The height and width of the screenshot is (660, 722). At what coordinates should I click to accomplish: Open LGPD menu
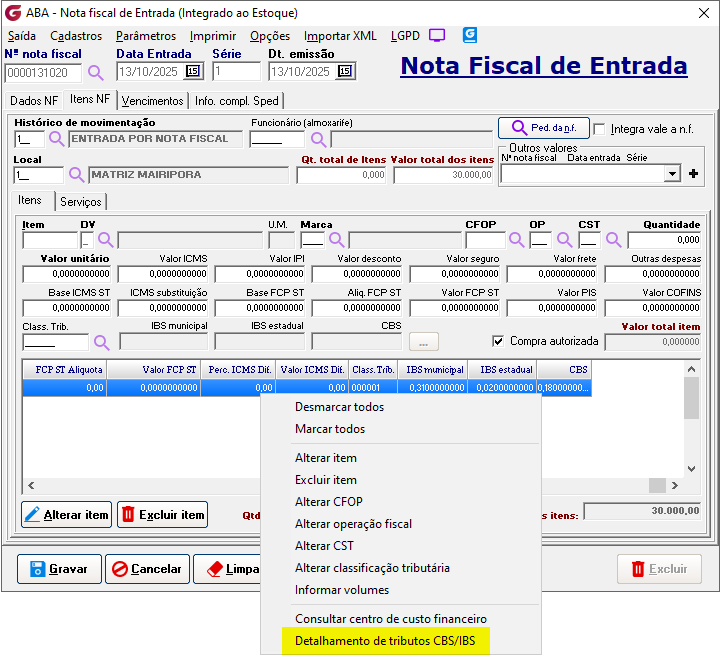pyautogui.click(x=405, y=36)
